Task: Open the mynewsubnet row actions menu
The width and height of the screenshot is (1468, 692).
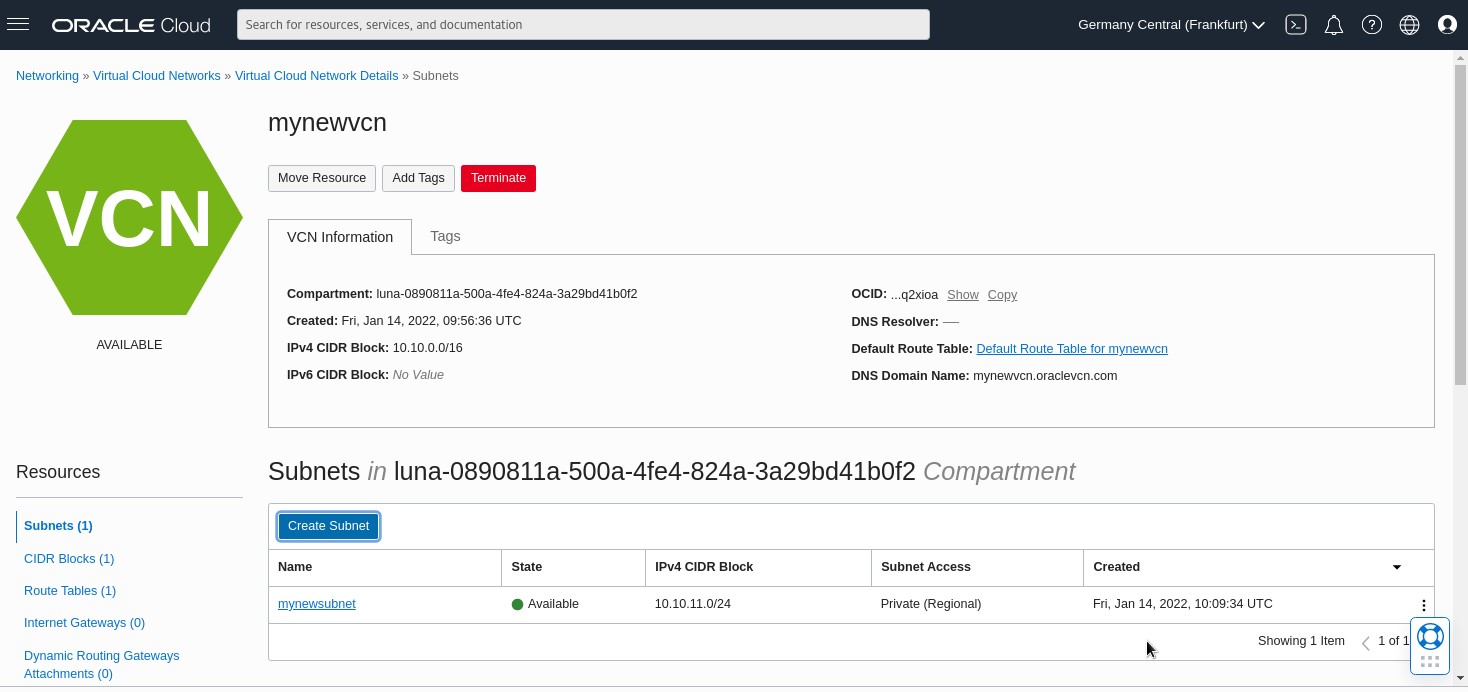Action: 1424,604
